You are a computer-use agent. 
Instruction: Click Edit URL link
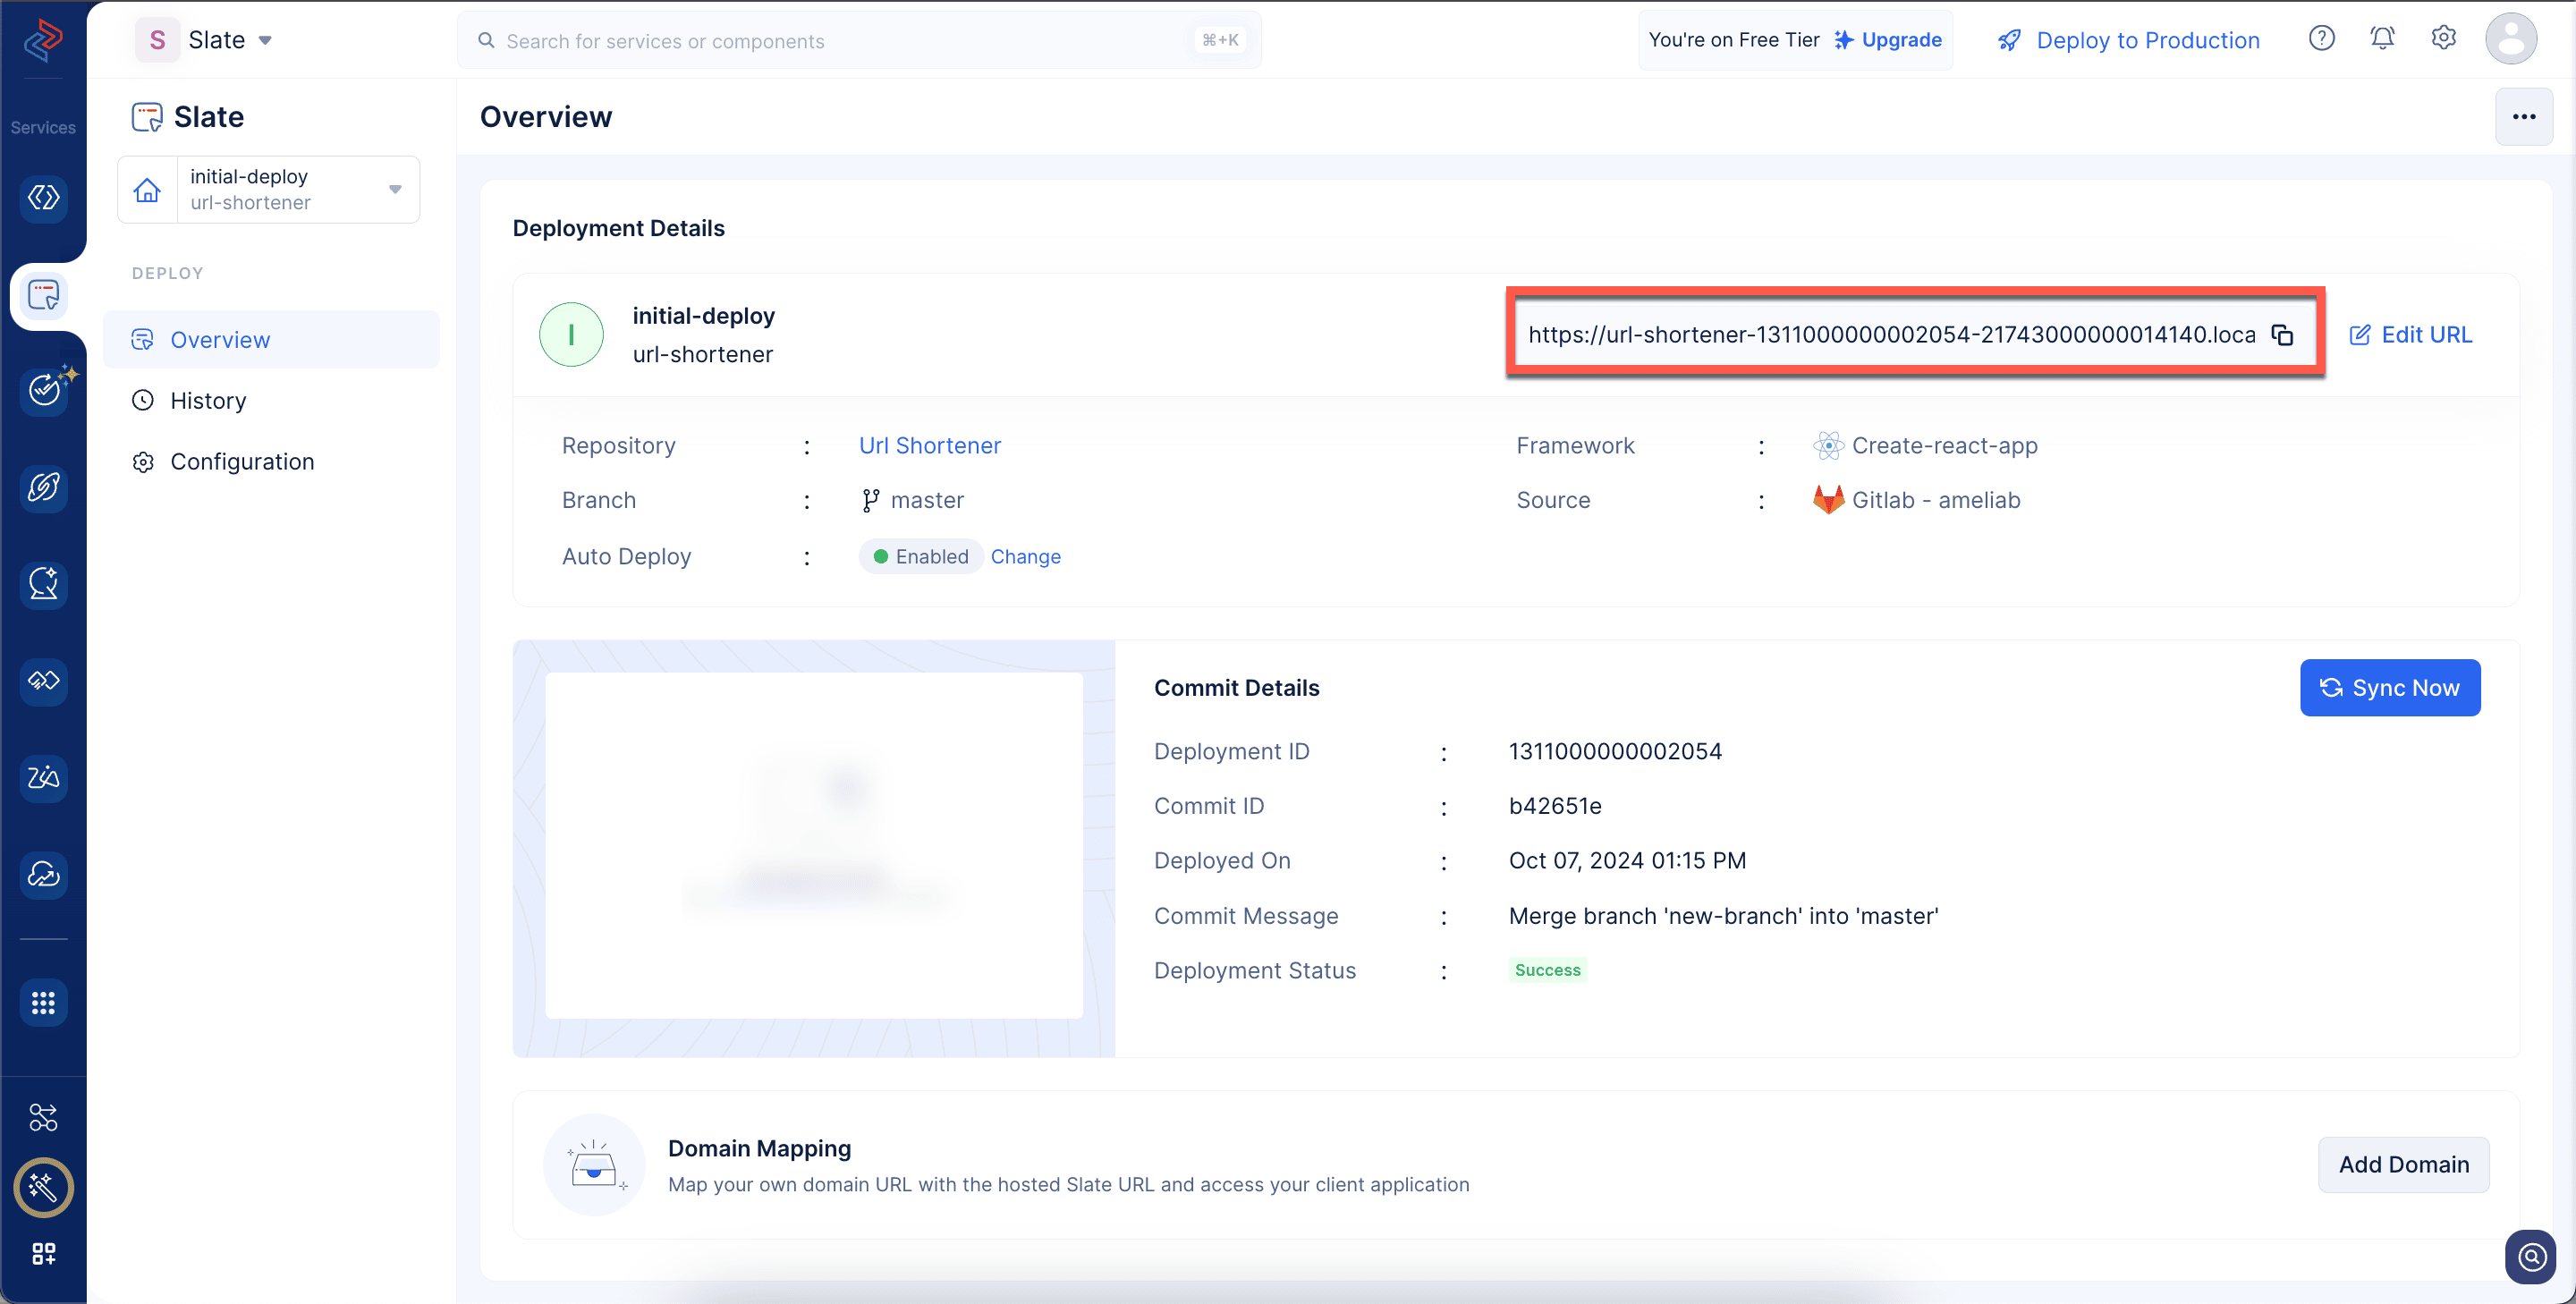coord(2410,335)
